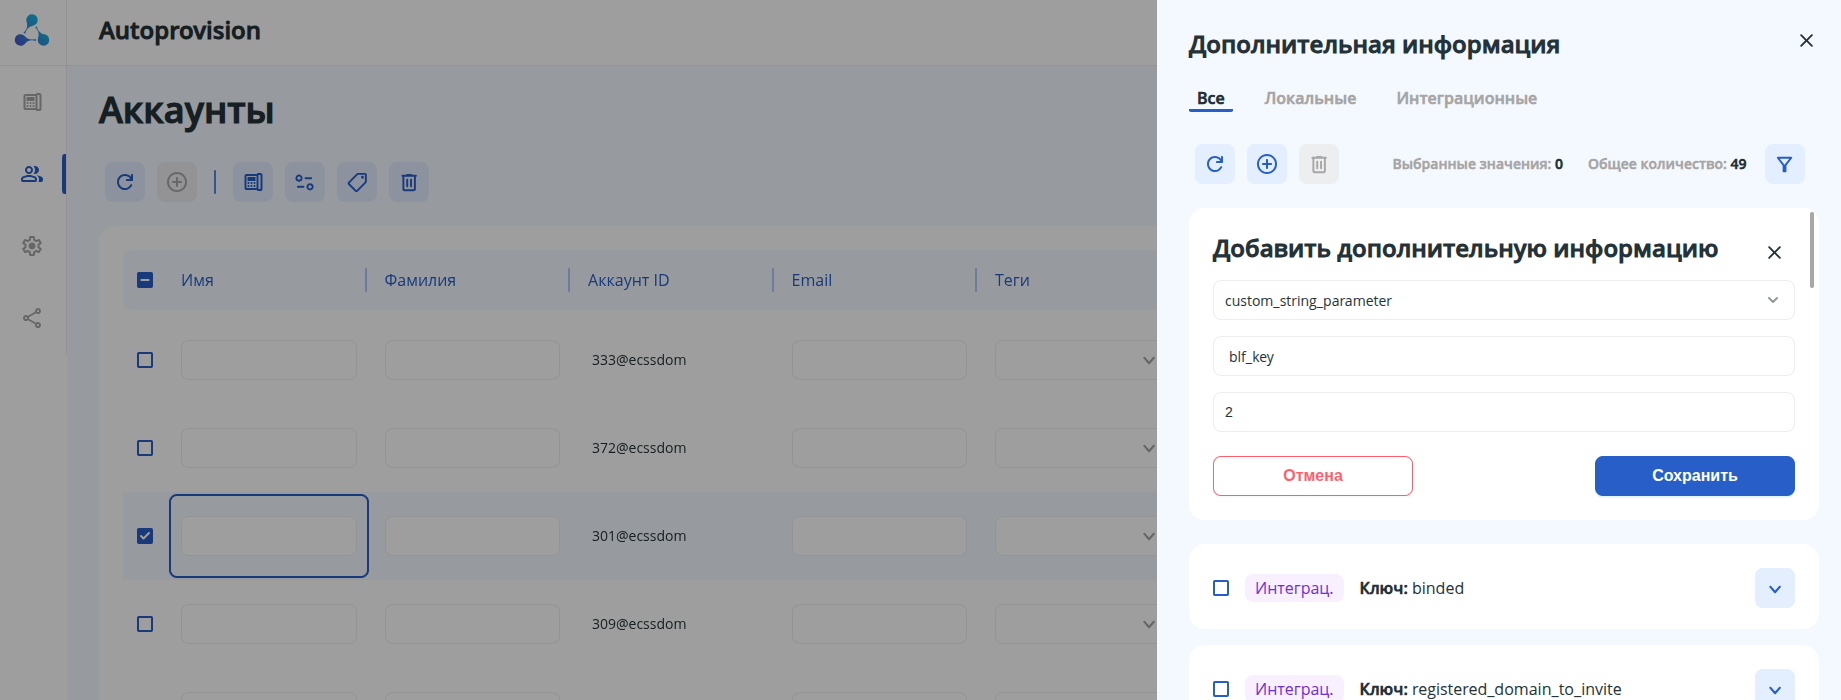This screenshot has height=700, width=1841.
Task: Check the box for account 333@ecssdom
Action: coord(145,360)
